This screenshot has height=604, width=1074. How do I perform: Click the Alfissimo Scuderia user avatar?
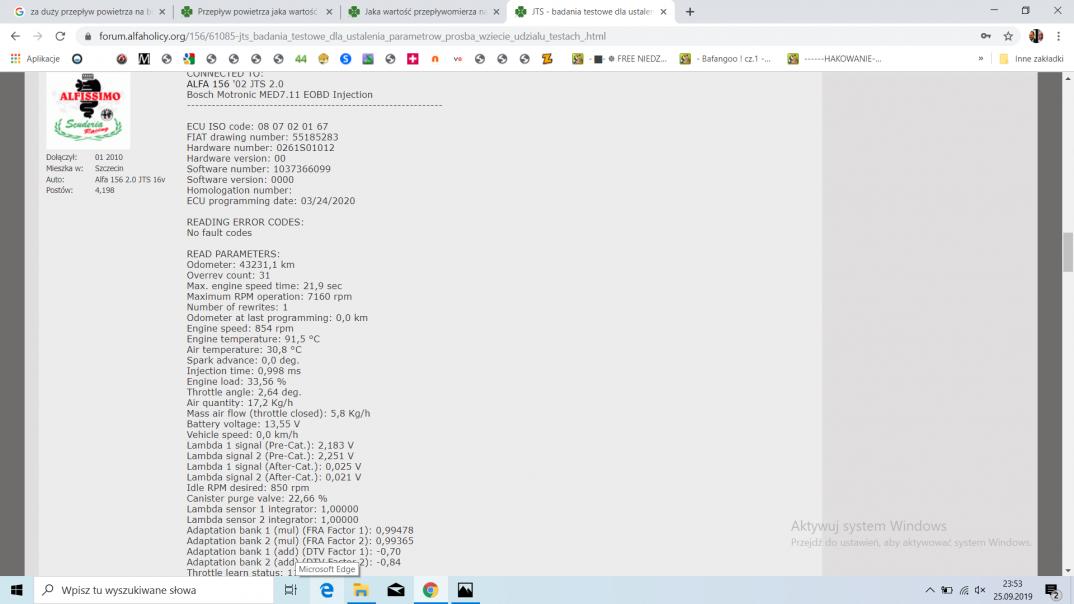[x=88, y=110]
